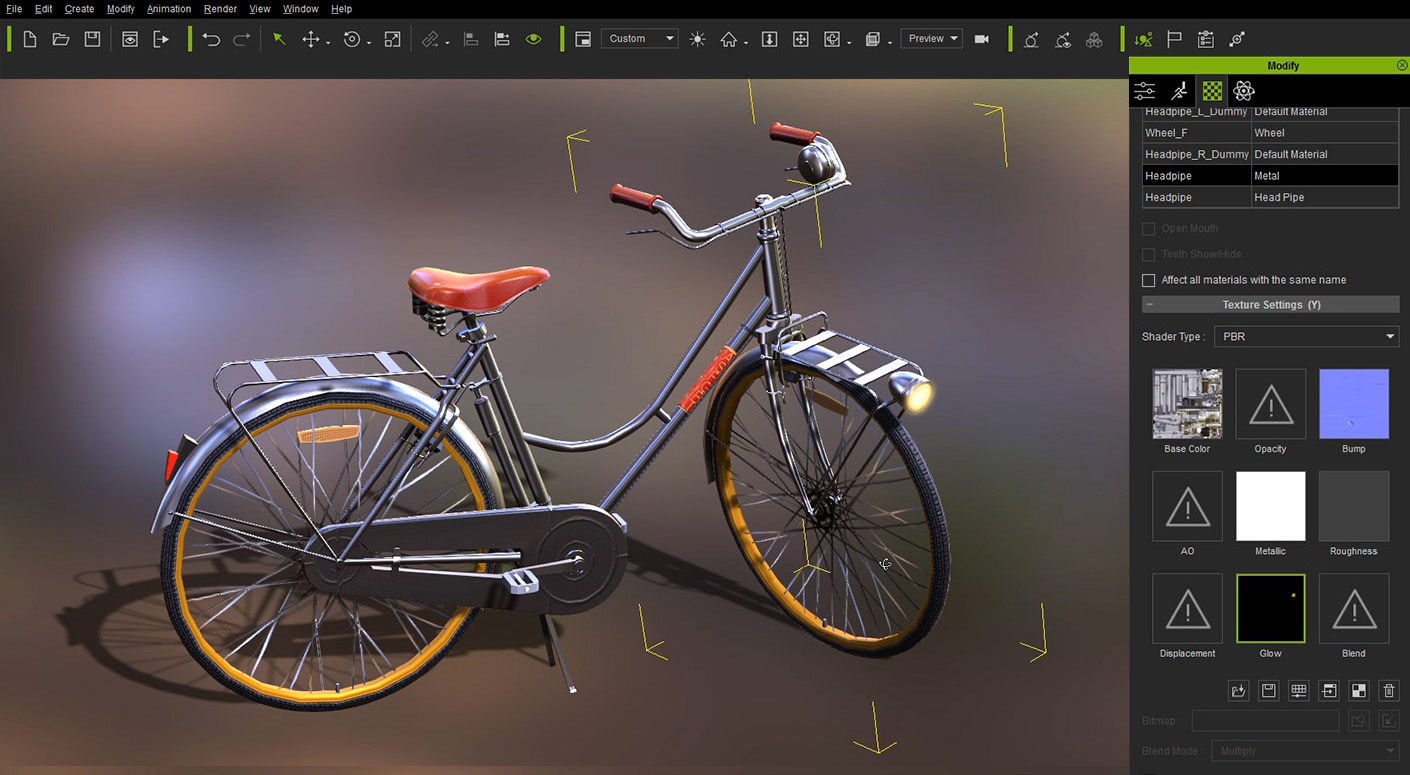Select the black Glow texture swatch
This screenshot has height=775, width=1410.
click(x=1271, y=608)
